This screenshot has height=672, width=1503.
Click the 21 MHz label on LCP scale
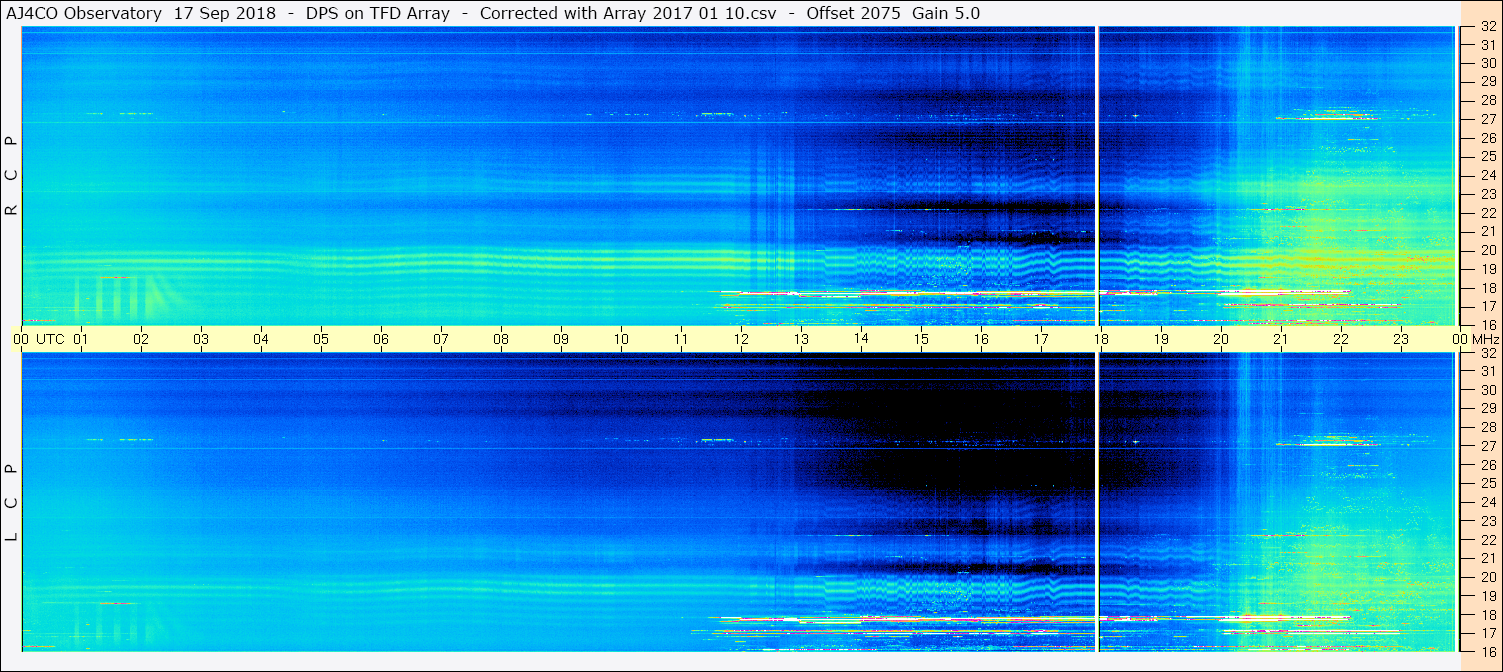point(1488,559)
